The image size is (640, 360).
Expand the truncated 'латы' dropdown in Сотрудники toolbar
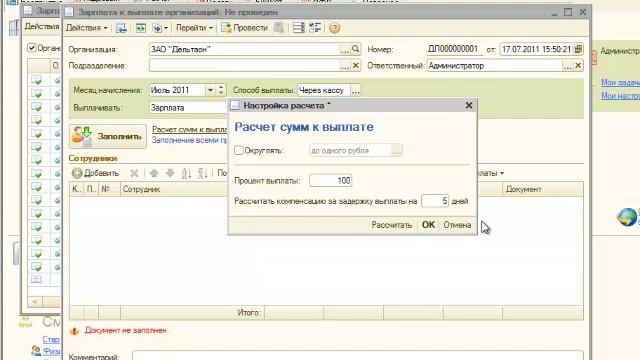(x=491, y=173)
